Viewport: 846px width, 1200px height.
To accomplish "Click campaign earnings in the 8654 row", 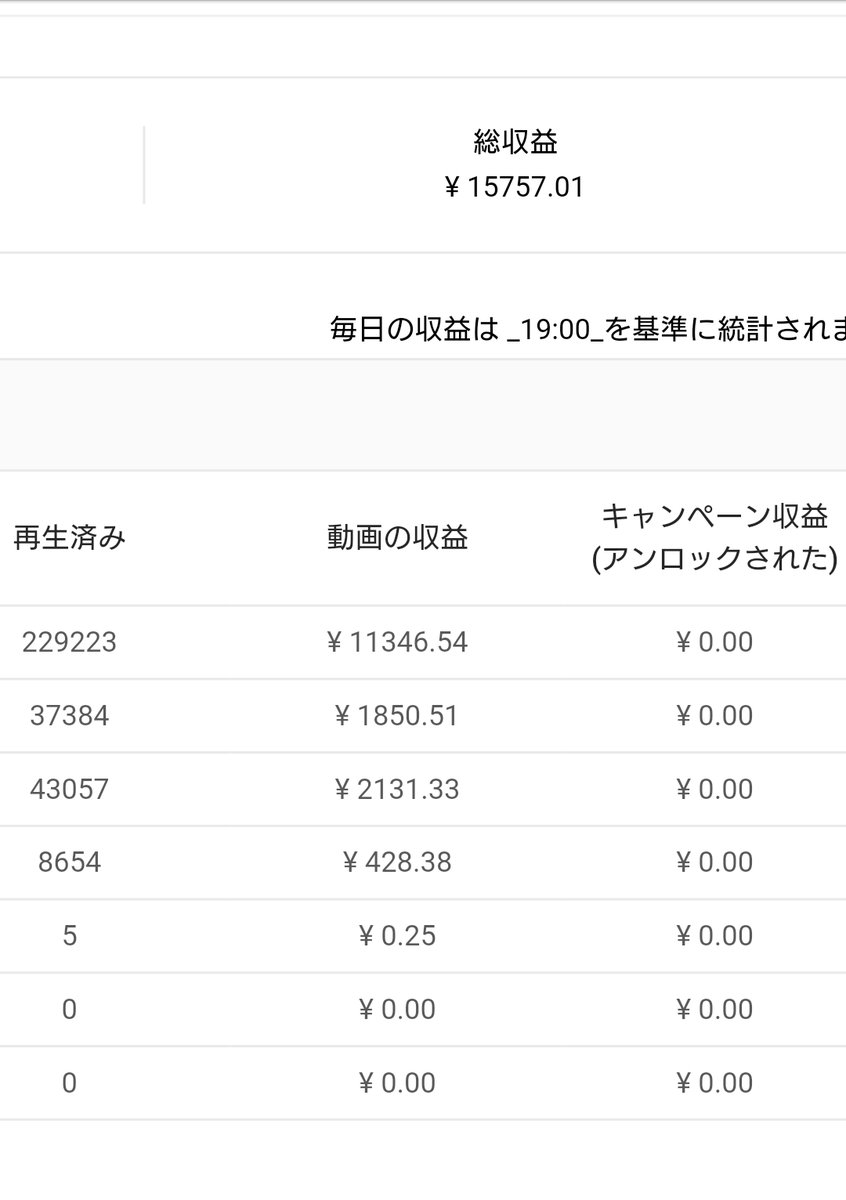I will pos(714,862).
